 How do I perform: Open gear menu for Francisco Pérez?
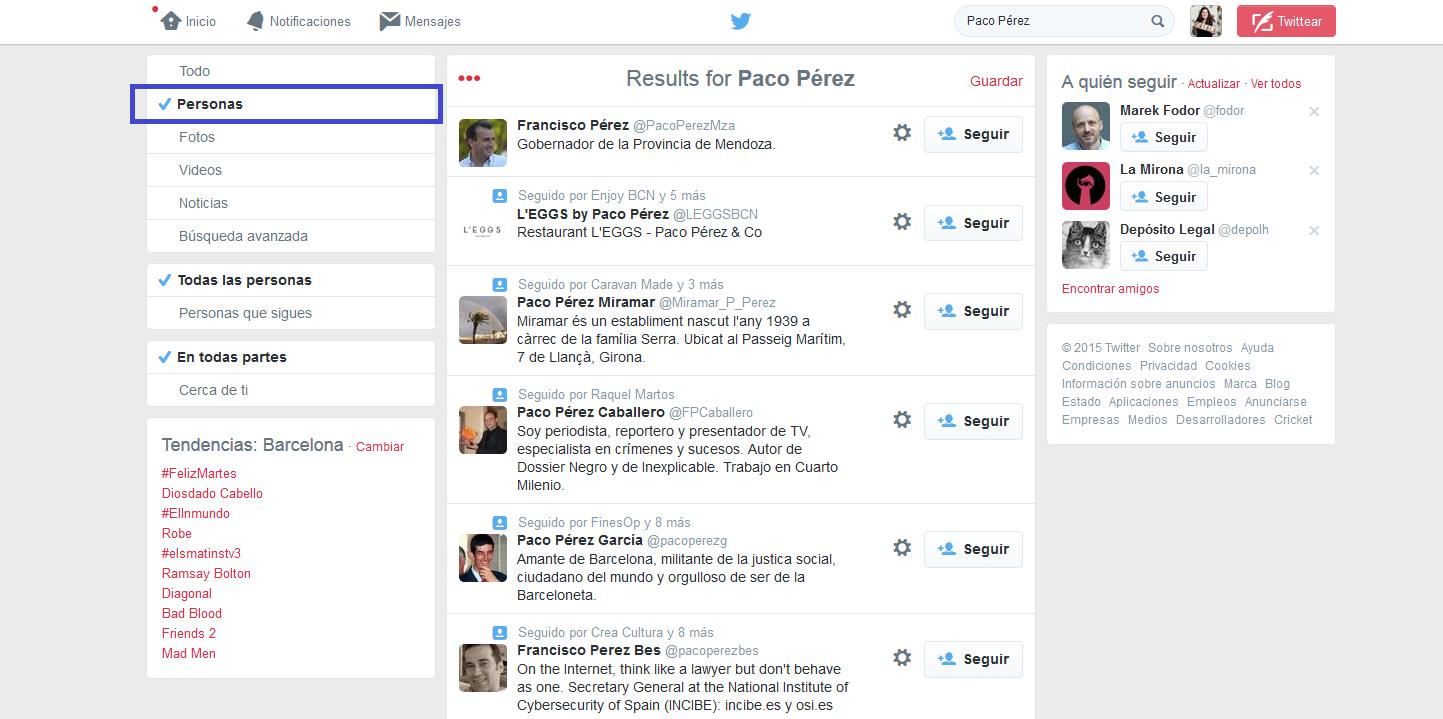pos(902,133)
